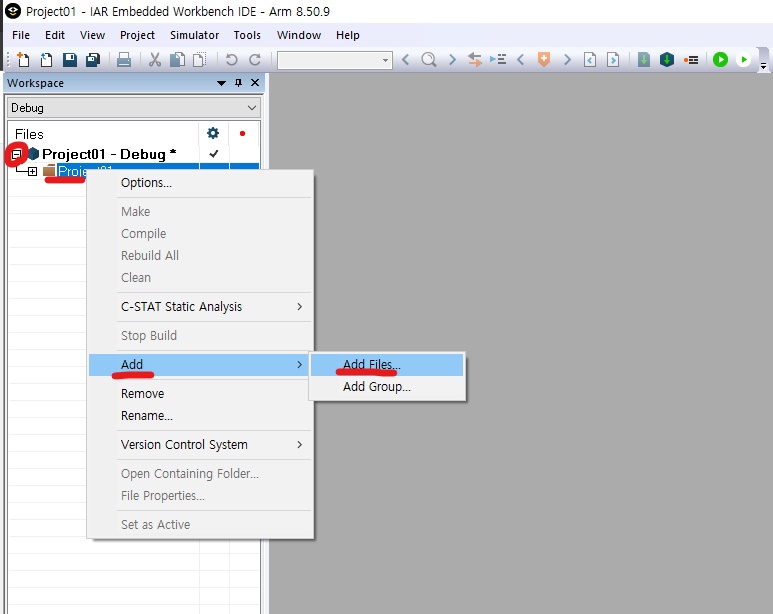The image size is (773, 614).
Task: Open the Simulator menu
Action: [194, 35]
